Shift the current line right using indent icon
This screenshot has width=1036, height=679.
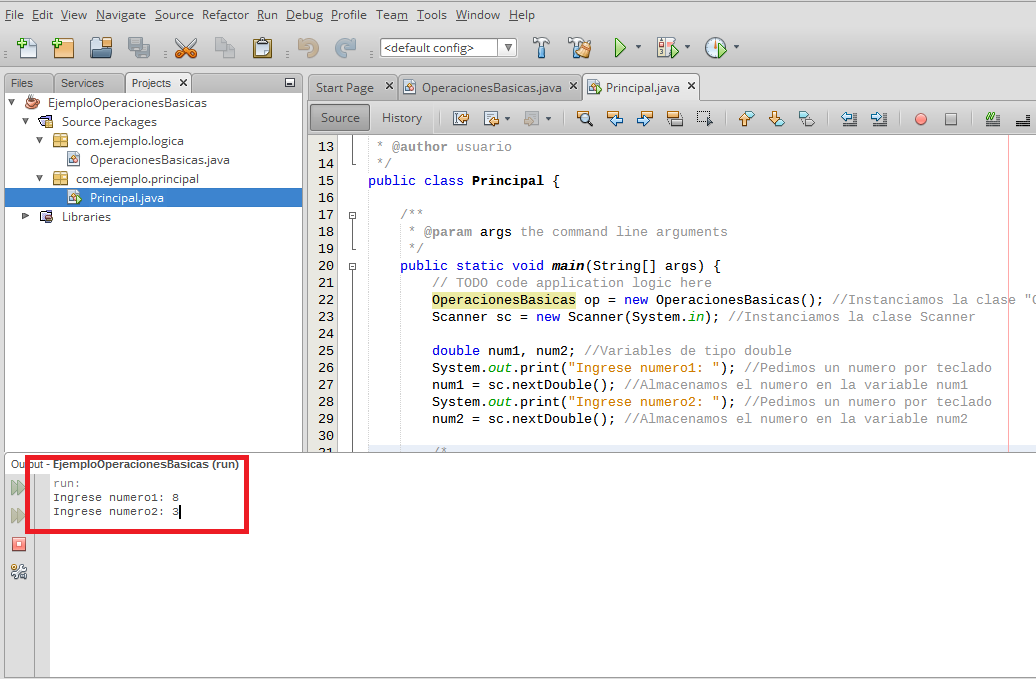[x=880, y=118]
